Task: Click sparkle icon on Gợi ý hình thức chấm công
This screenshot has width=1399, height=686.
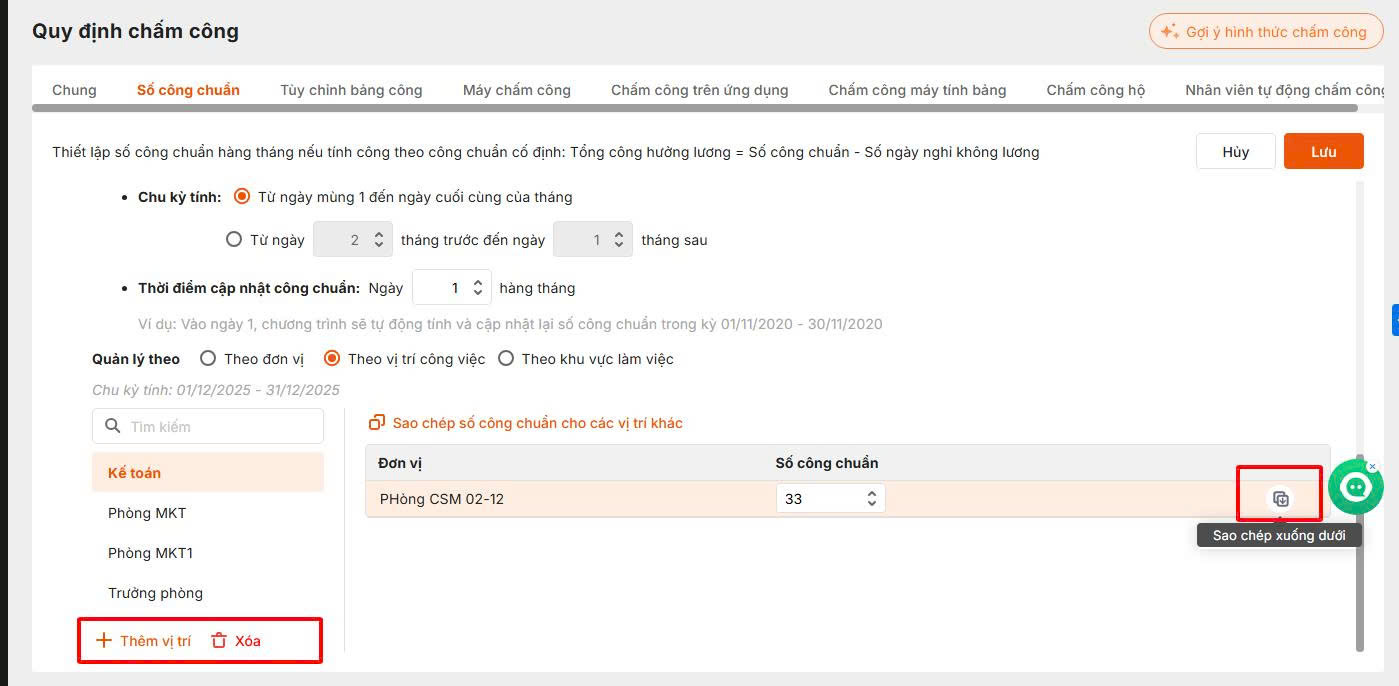Action: (x=1169, y=32)
